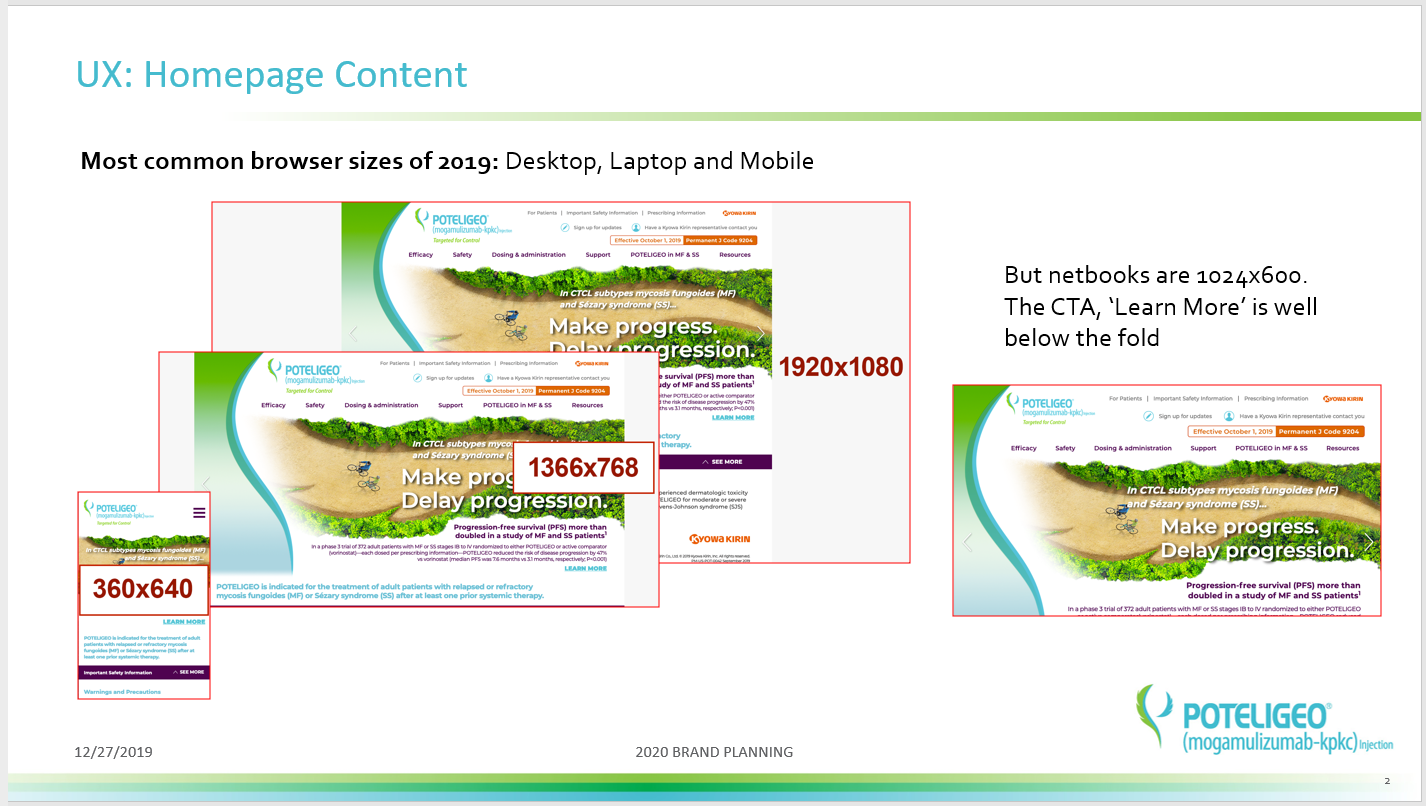Click For Patients link in netbook screenshot
1426x806 pixels.
(x=1125, y=398)
